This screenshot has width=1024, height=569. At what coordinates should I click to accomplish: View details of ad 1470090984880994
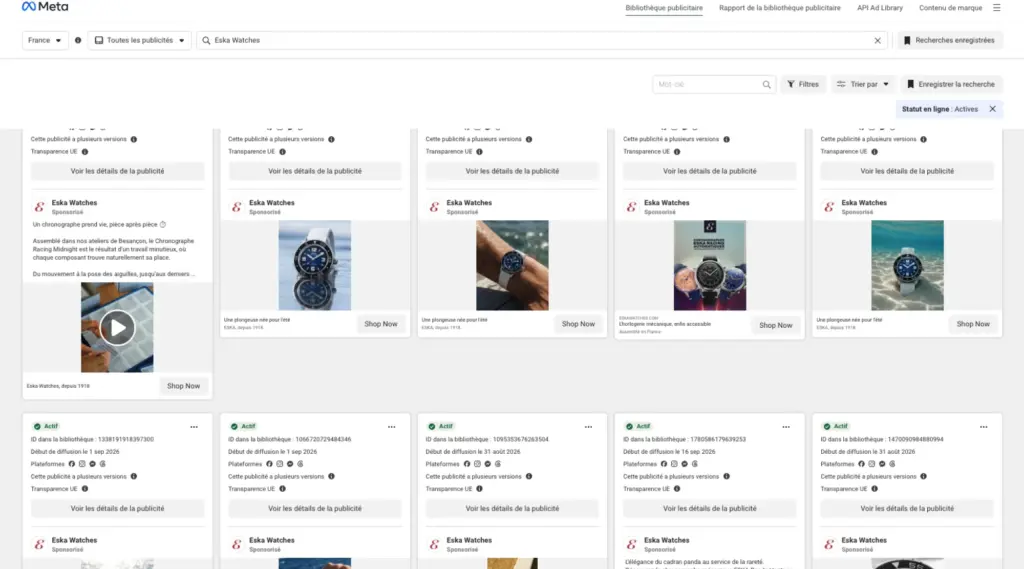click(907, 508)
